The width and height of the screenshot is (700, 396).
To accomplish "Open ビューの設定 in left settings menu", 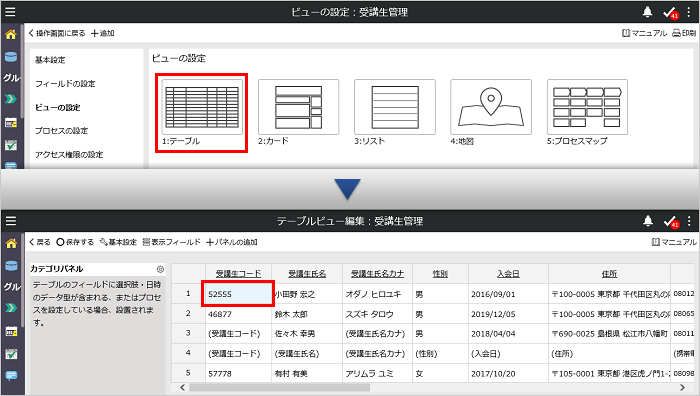I will [58, 107].
